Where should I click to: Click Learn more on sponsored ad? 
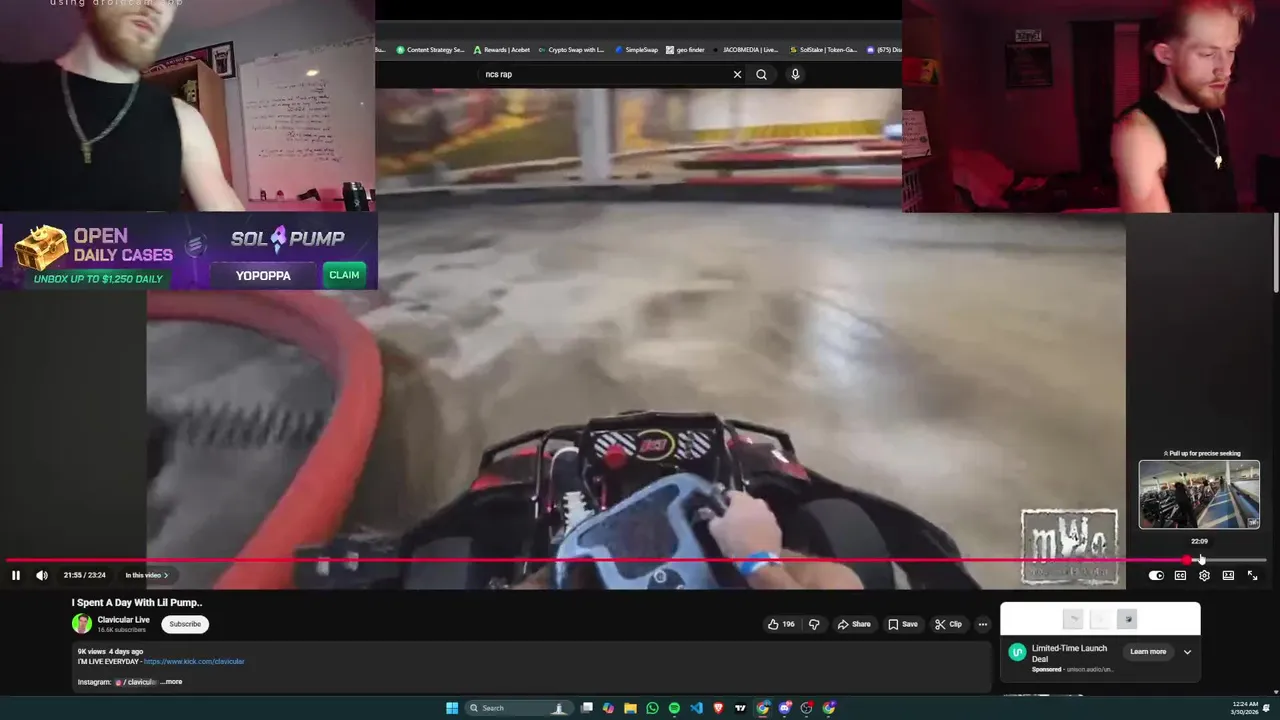pos(1148,652)
